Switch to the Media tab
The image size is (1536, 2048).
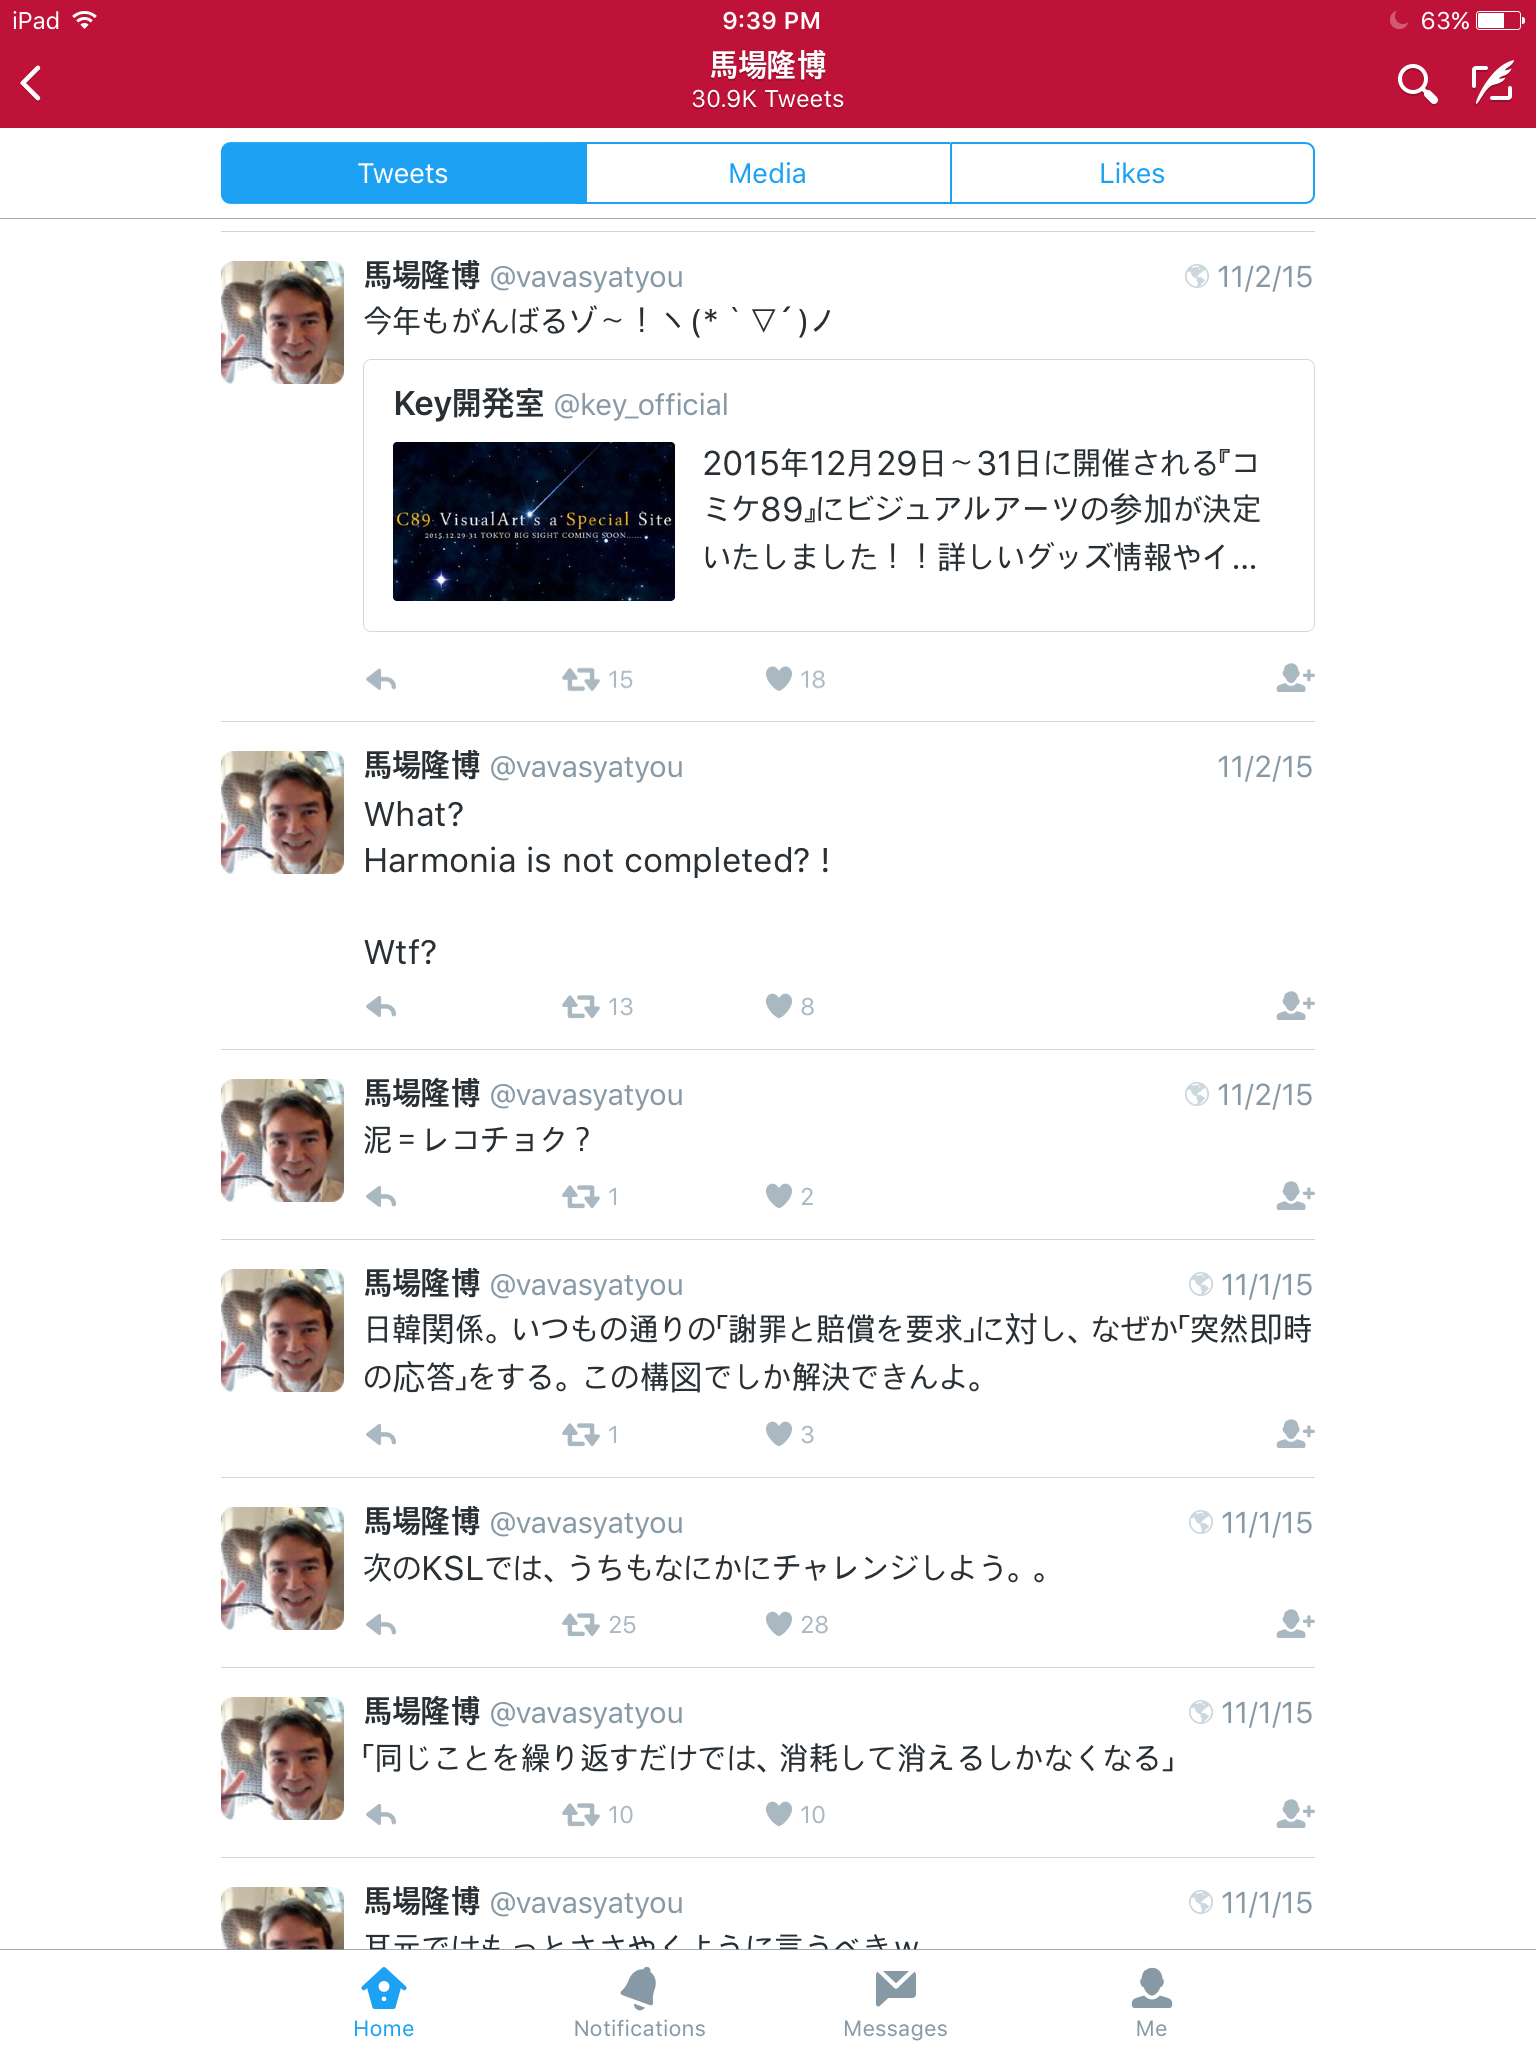point(768,173)
